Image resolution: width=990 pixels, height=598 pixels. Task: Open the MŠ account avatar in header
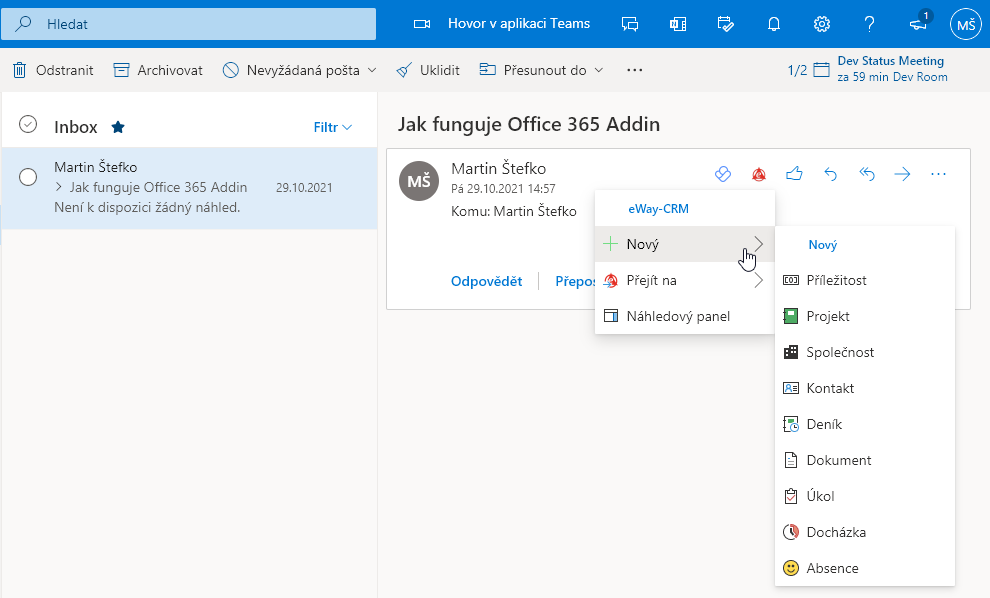pos(966,24)
